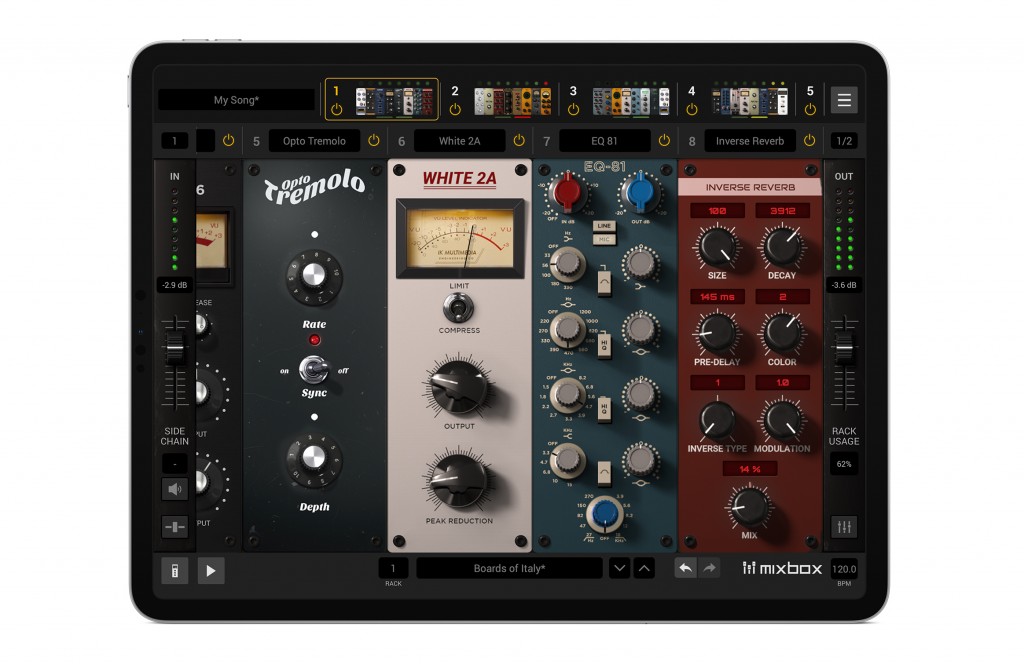This screenshot has width=1024, height=664.
Task: Open the hamburger menu
Action: tap(844, 100)
